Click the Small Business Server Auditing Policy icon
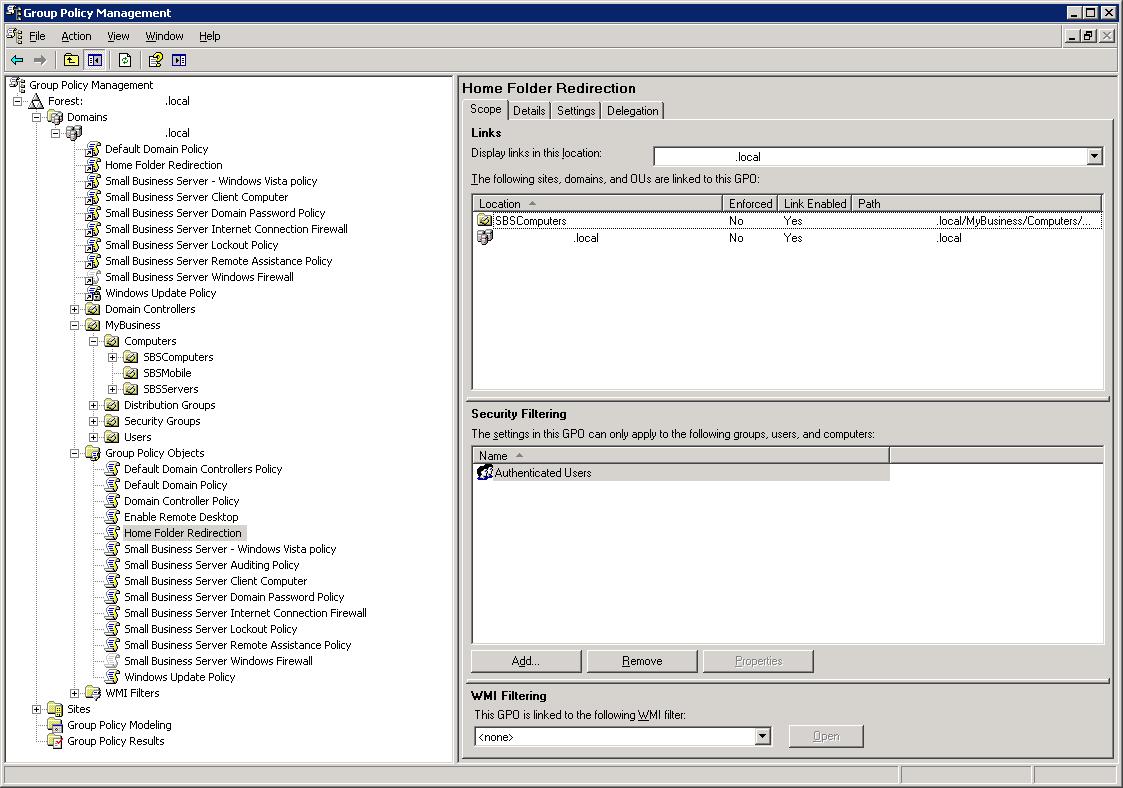Viewport: 1123px width, 788px height. click(x=112, y=564)
